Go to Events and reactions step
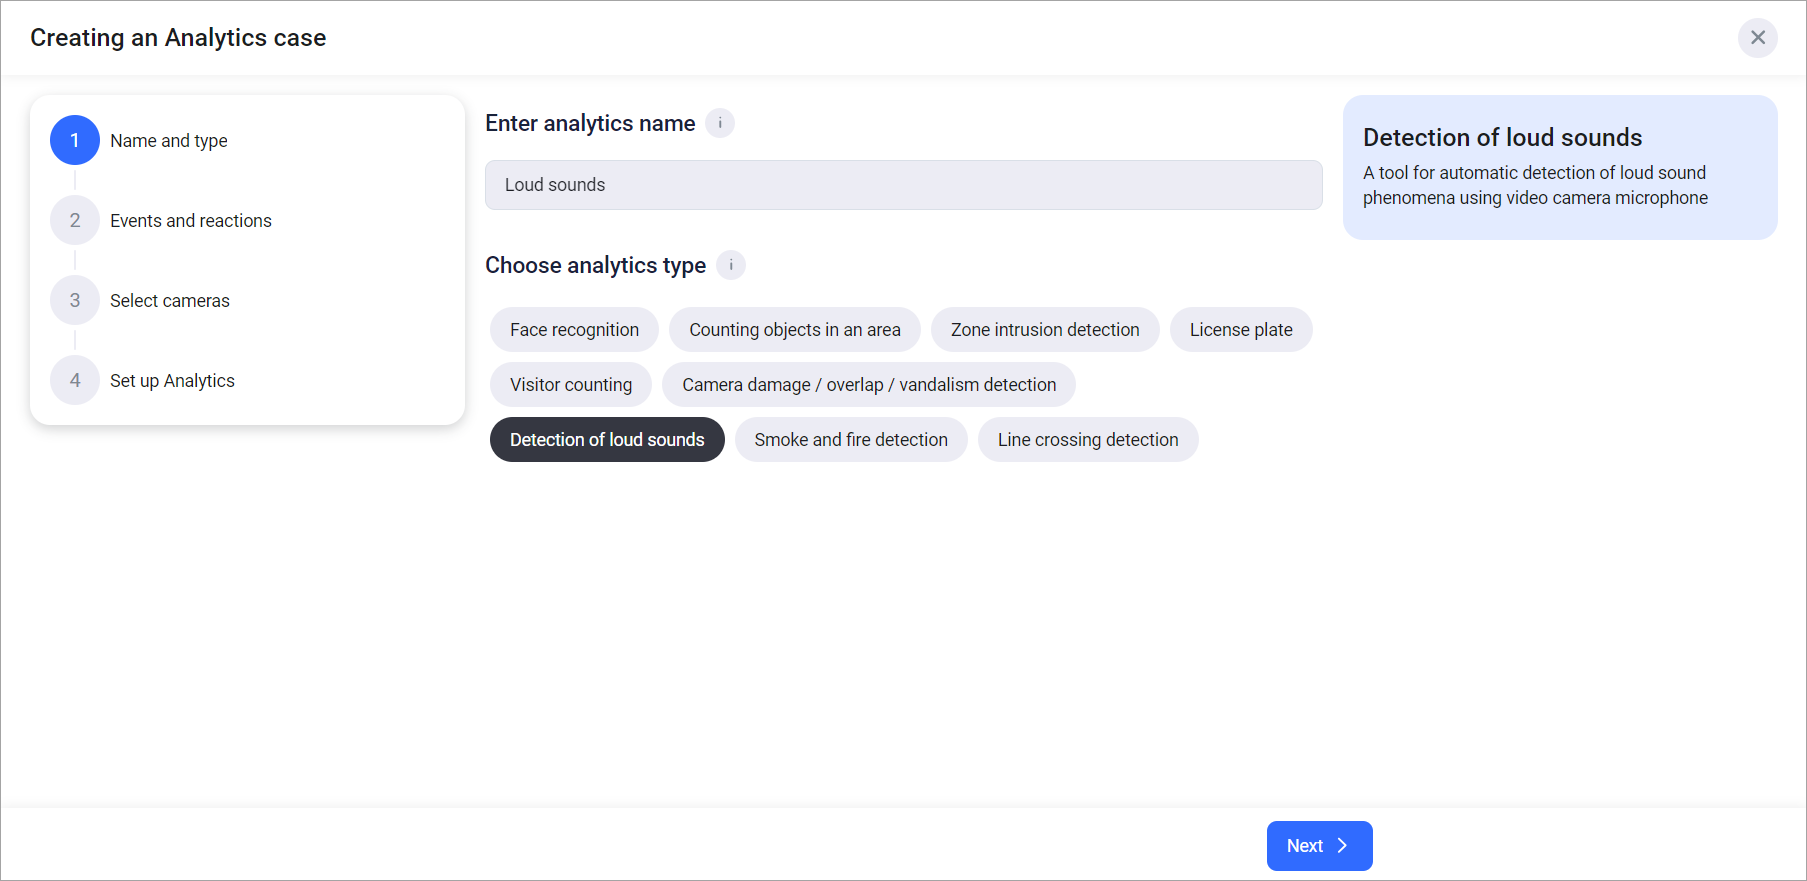This screenshot has width=1807, height=881. 190,221
